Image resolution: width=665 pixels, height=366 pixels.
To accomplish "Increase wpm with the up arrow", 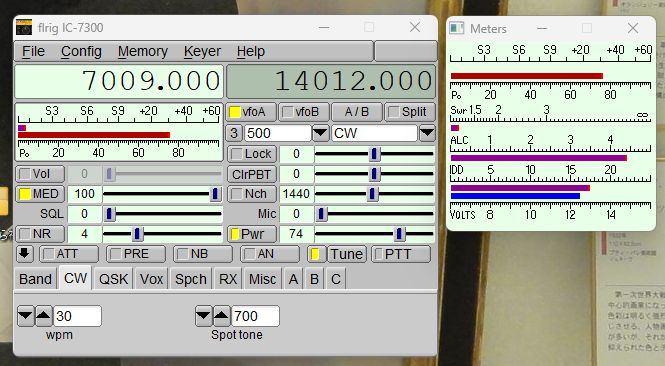I will pyautogui.click(x=43, y=316).
